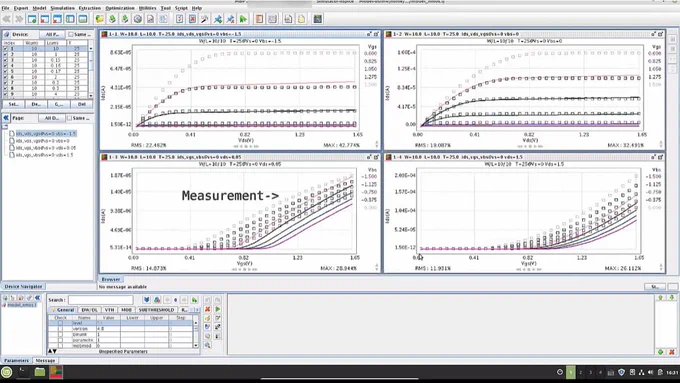
Task: Click the new-window icon with green dot
Action: [32, 19]
